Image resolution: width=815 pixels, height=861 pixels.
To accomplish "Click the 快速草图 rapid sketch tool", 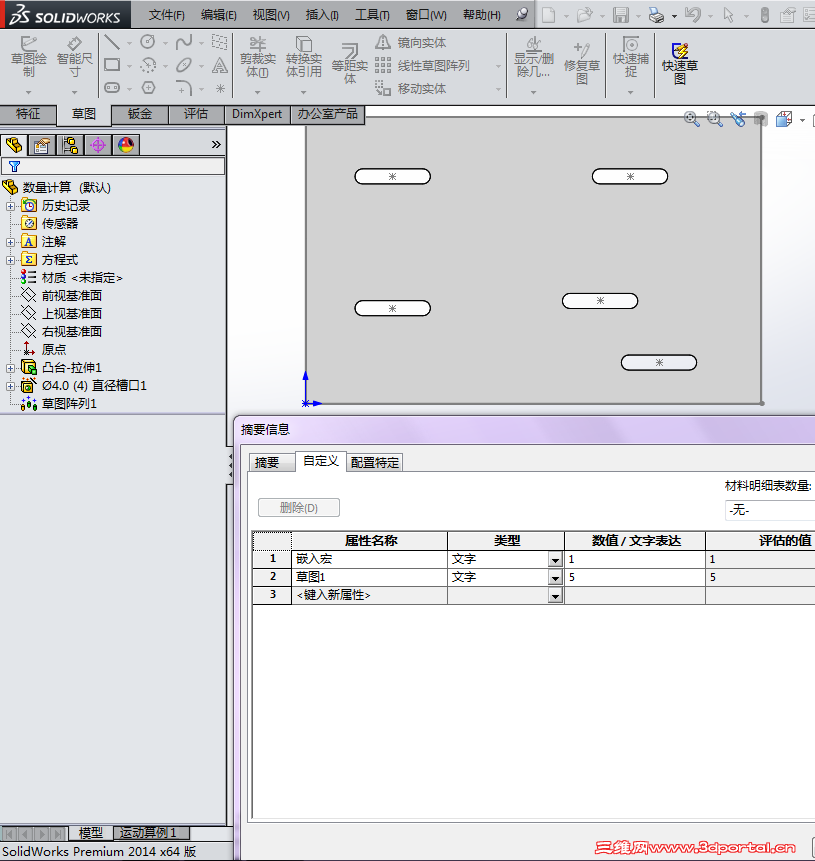I will point(680,63).
